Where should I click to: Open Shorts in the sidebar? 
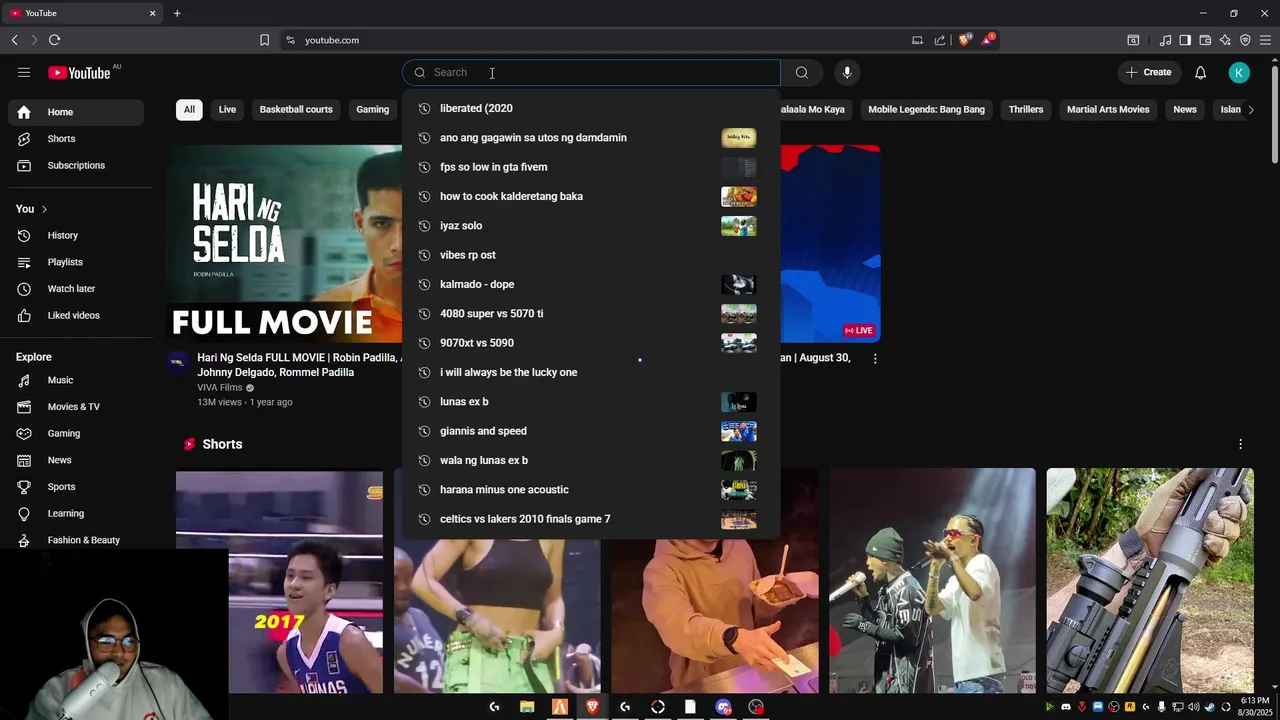click(78, 139)
